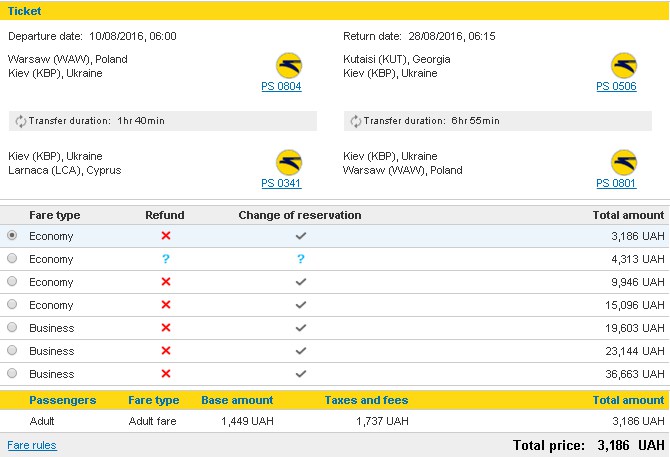Click change checkmark for 15,096 UAH fare
Screen dimensions: 670x457
[x=301, y=305]
